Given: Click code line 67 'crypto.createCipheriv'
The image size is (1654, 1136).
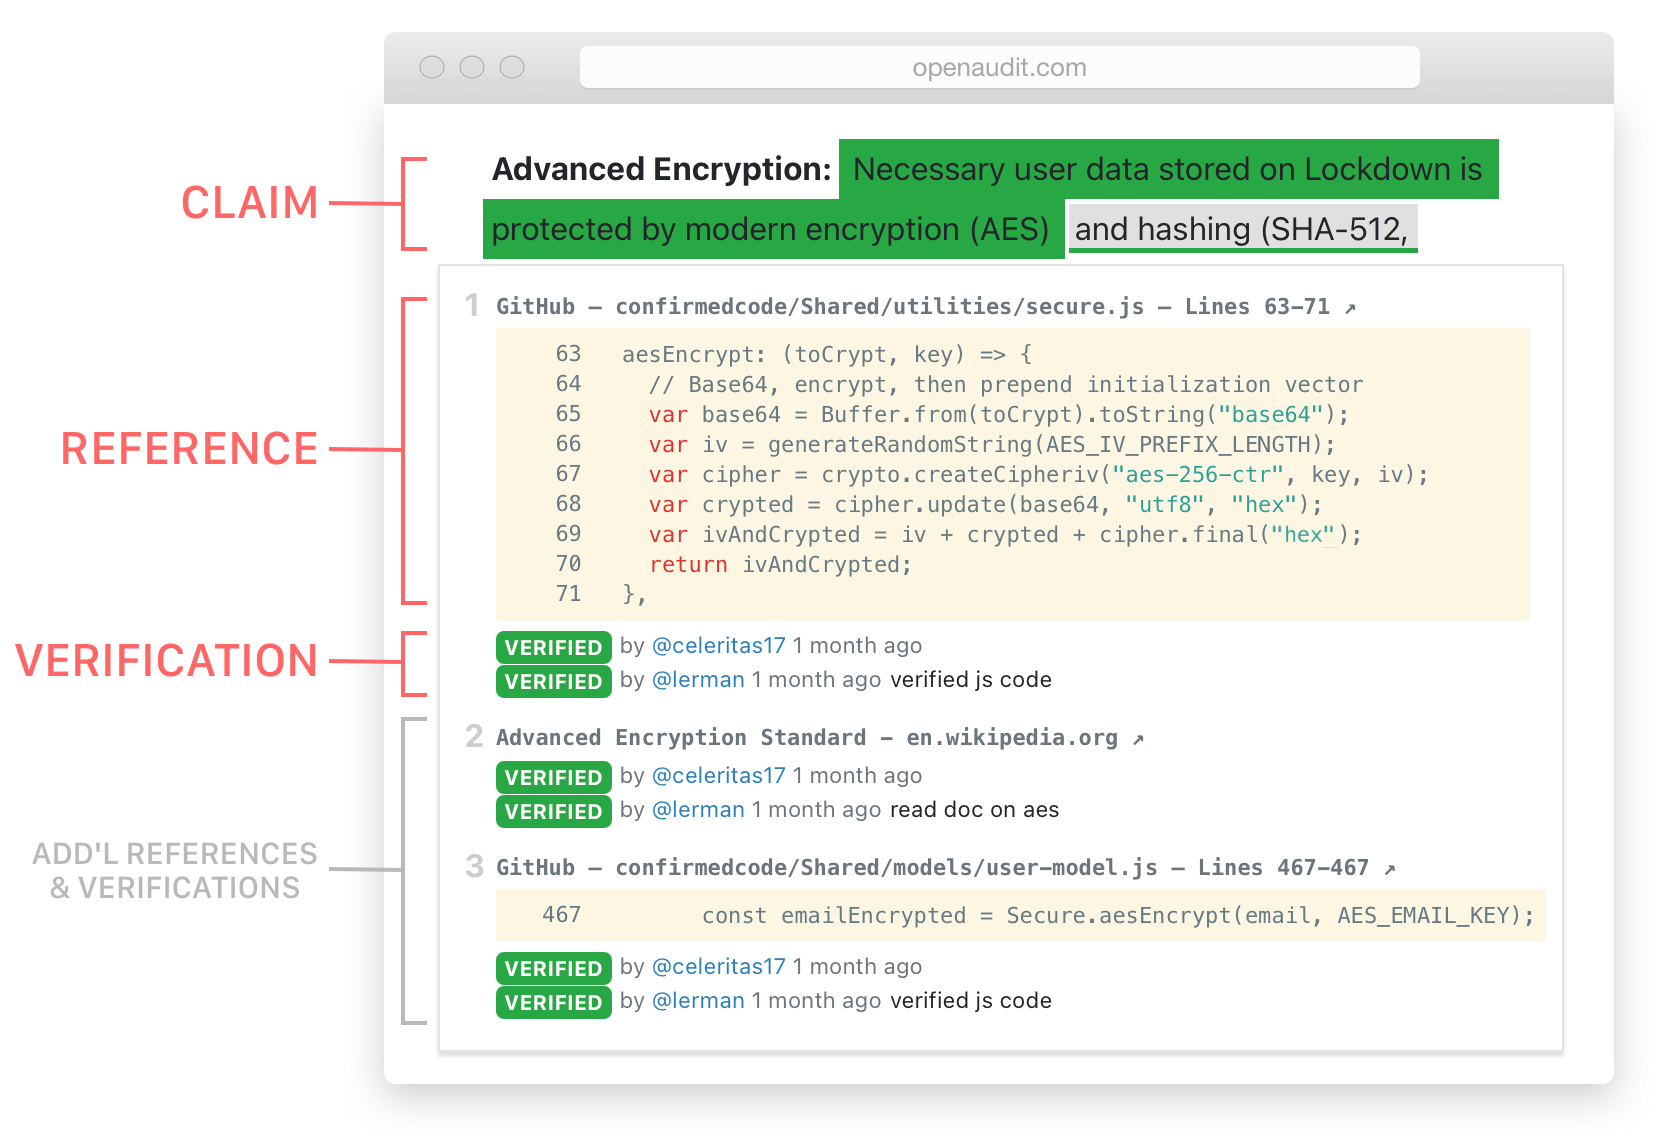Looking at the screenshot, I should (1038, 474).
